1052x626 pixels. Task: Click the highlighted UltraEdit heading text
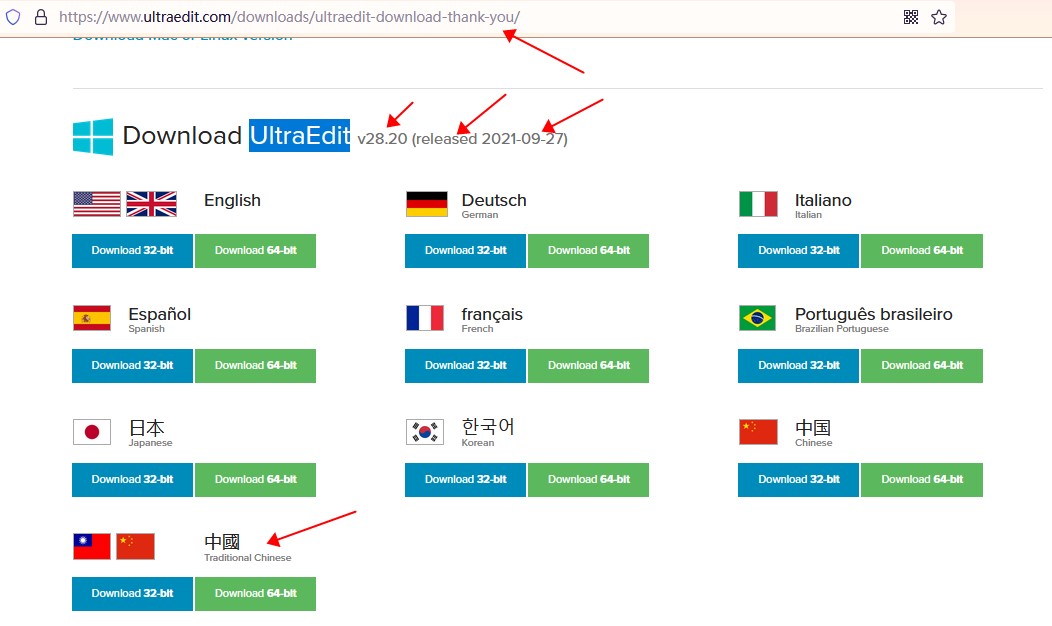[x=299, y=136]
